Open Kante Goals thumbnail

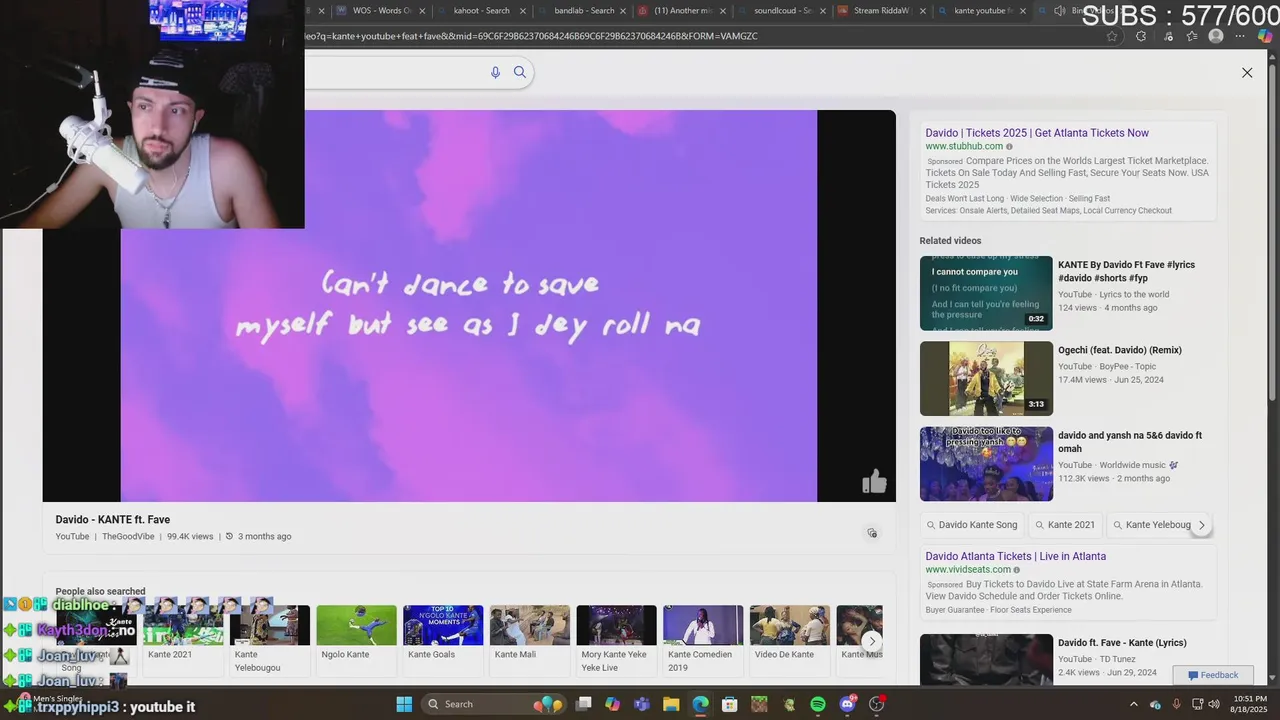pos(443,625)
